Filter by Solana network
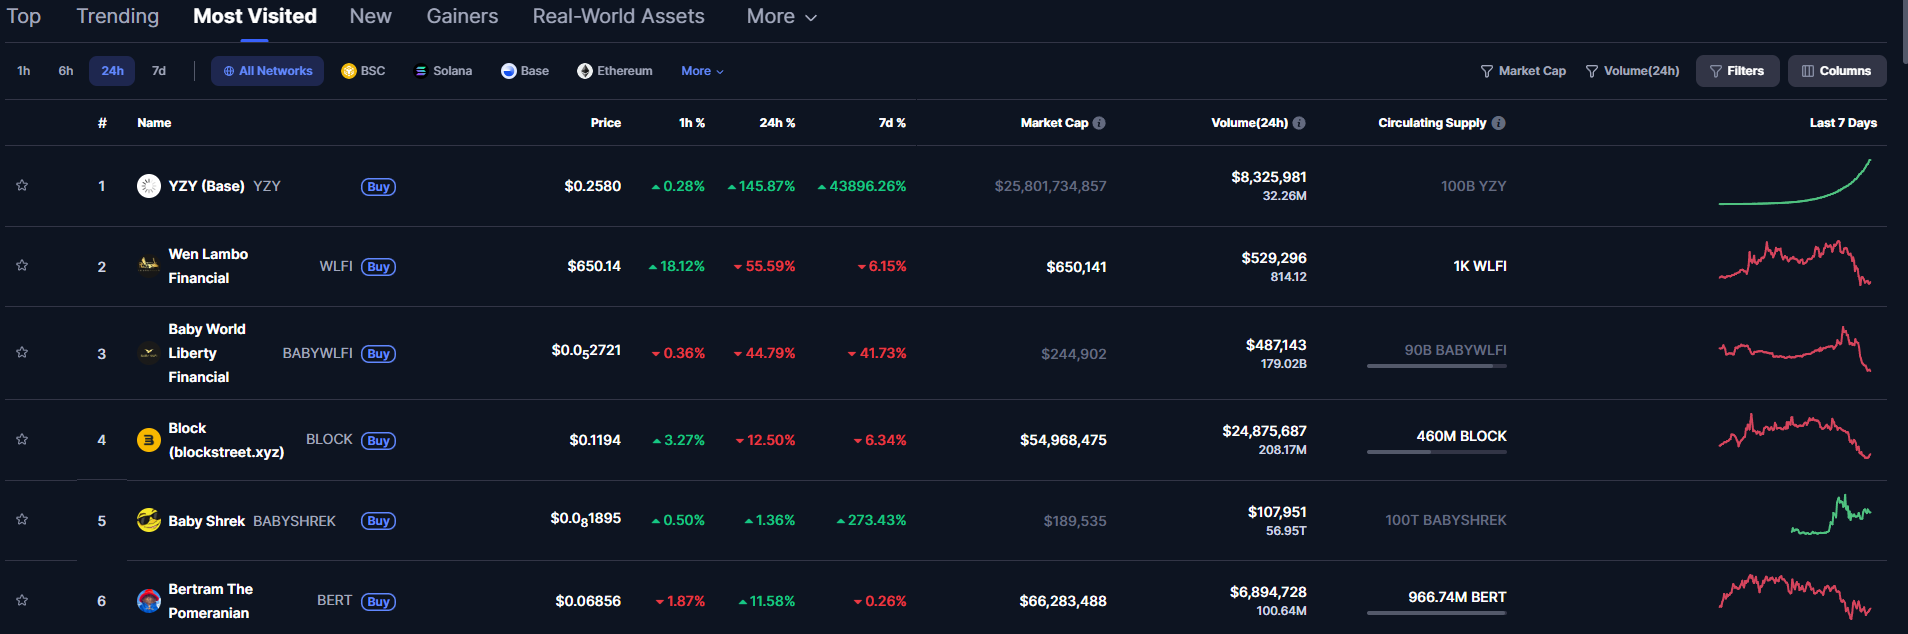Viewport: 1908px width, 634px height. pyautogui.click(x=443, y=71)
